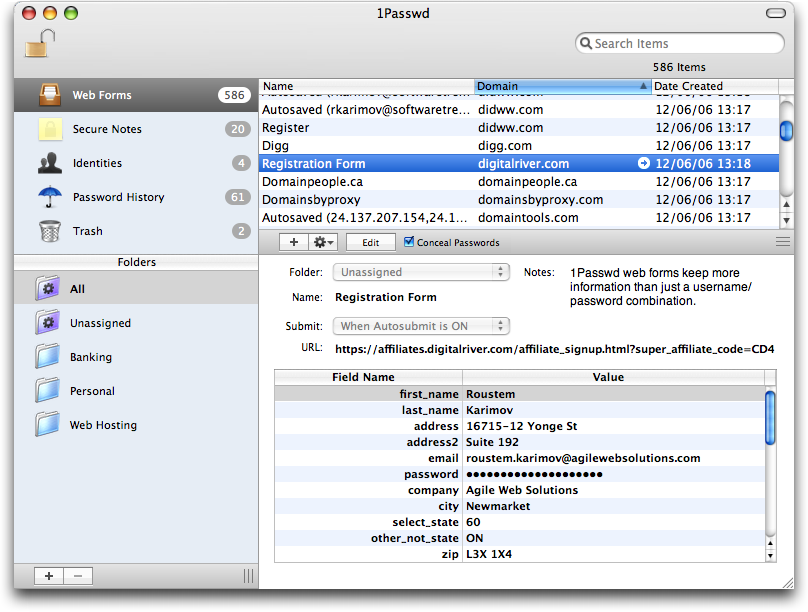Sort list by Domain column

coord(560,87)
